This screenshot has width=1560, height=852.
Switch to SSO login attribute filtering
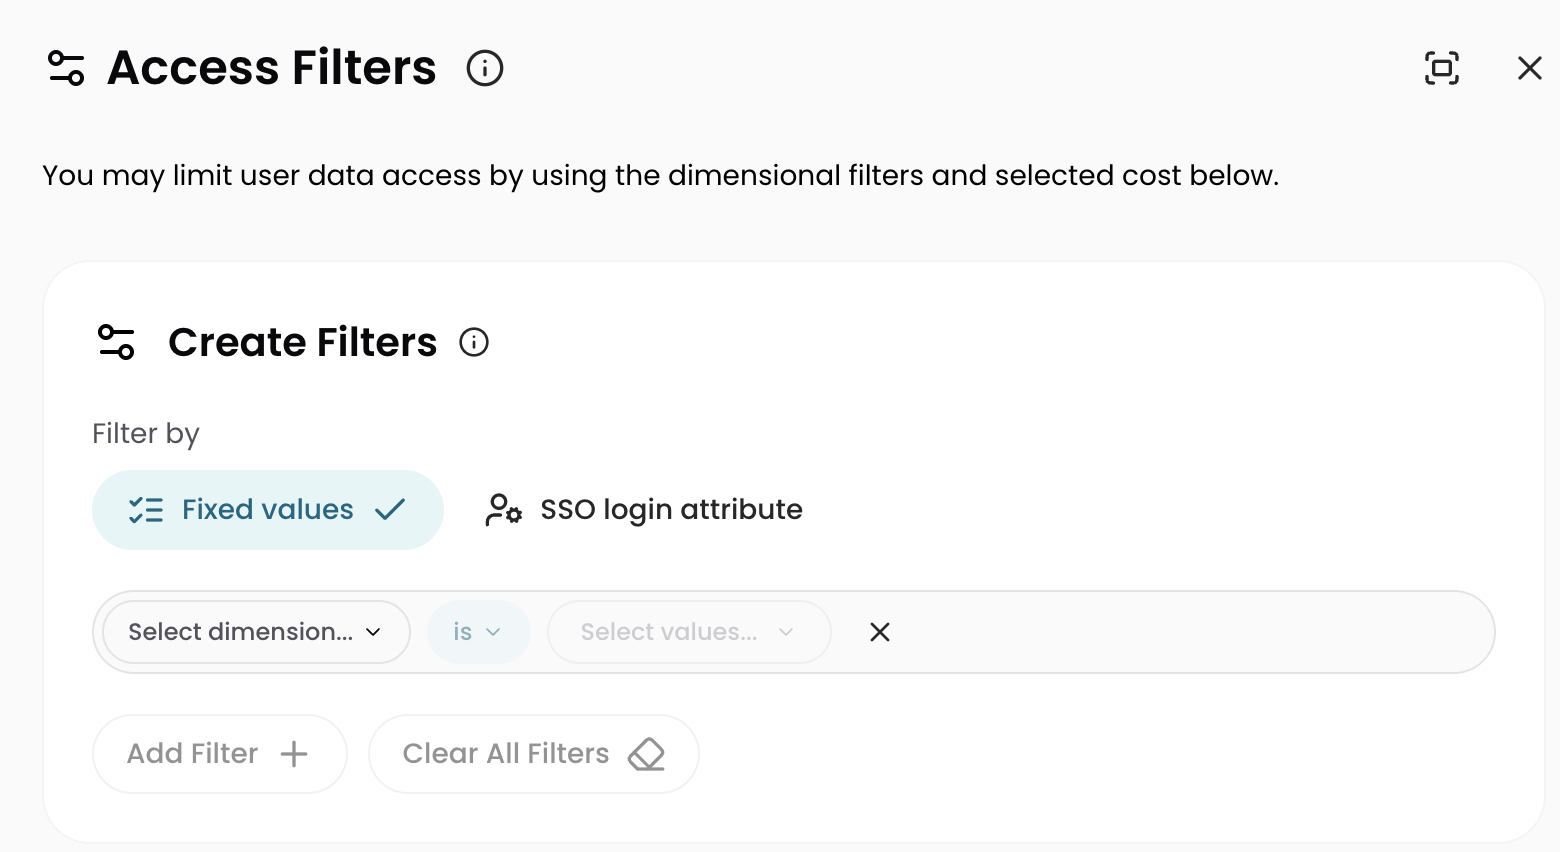pyautogui.click(x=643, y=510)
